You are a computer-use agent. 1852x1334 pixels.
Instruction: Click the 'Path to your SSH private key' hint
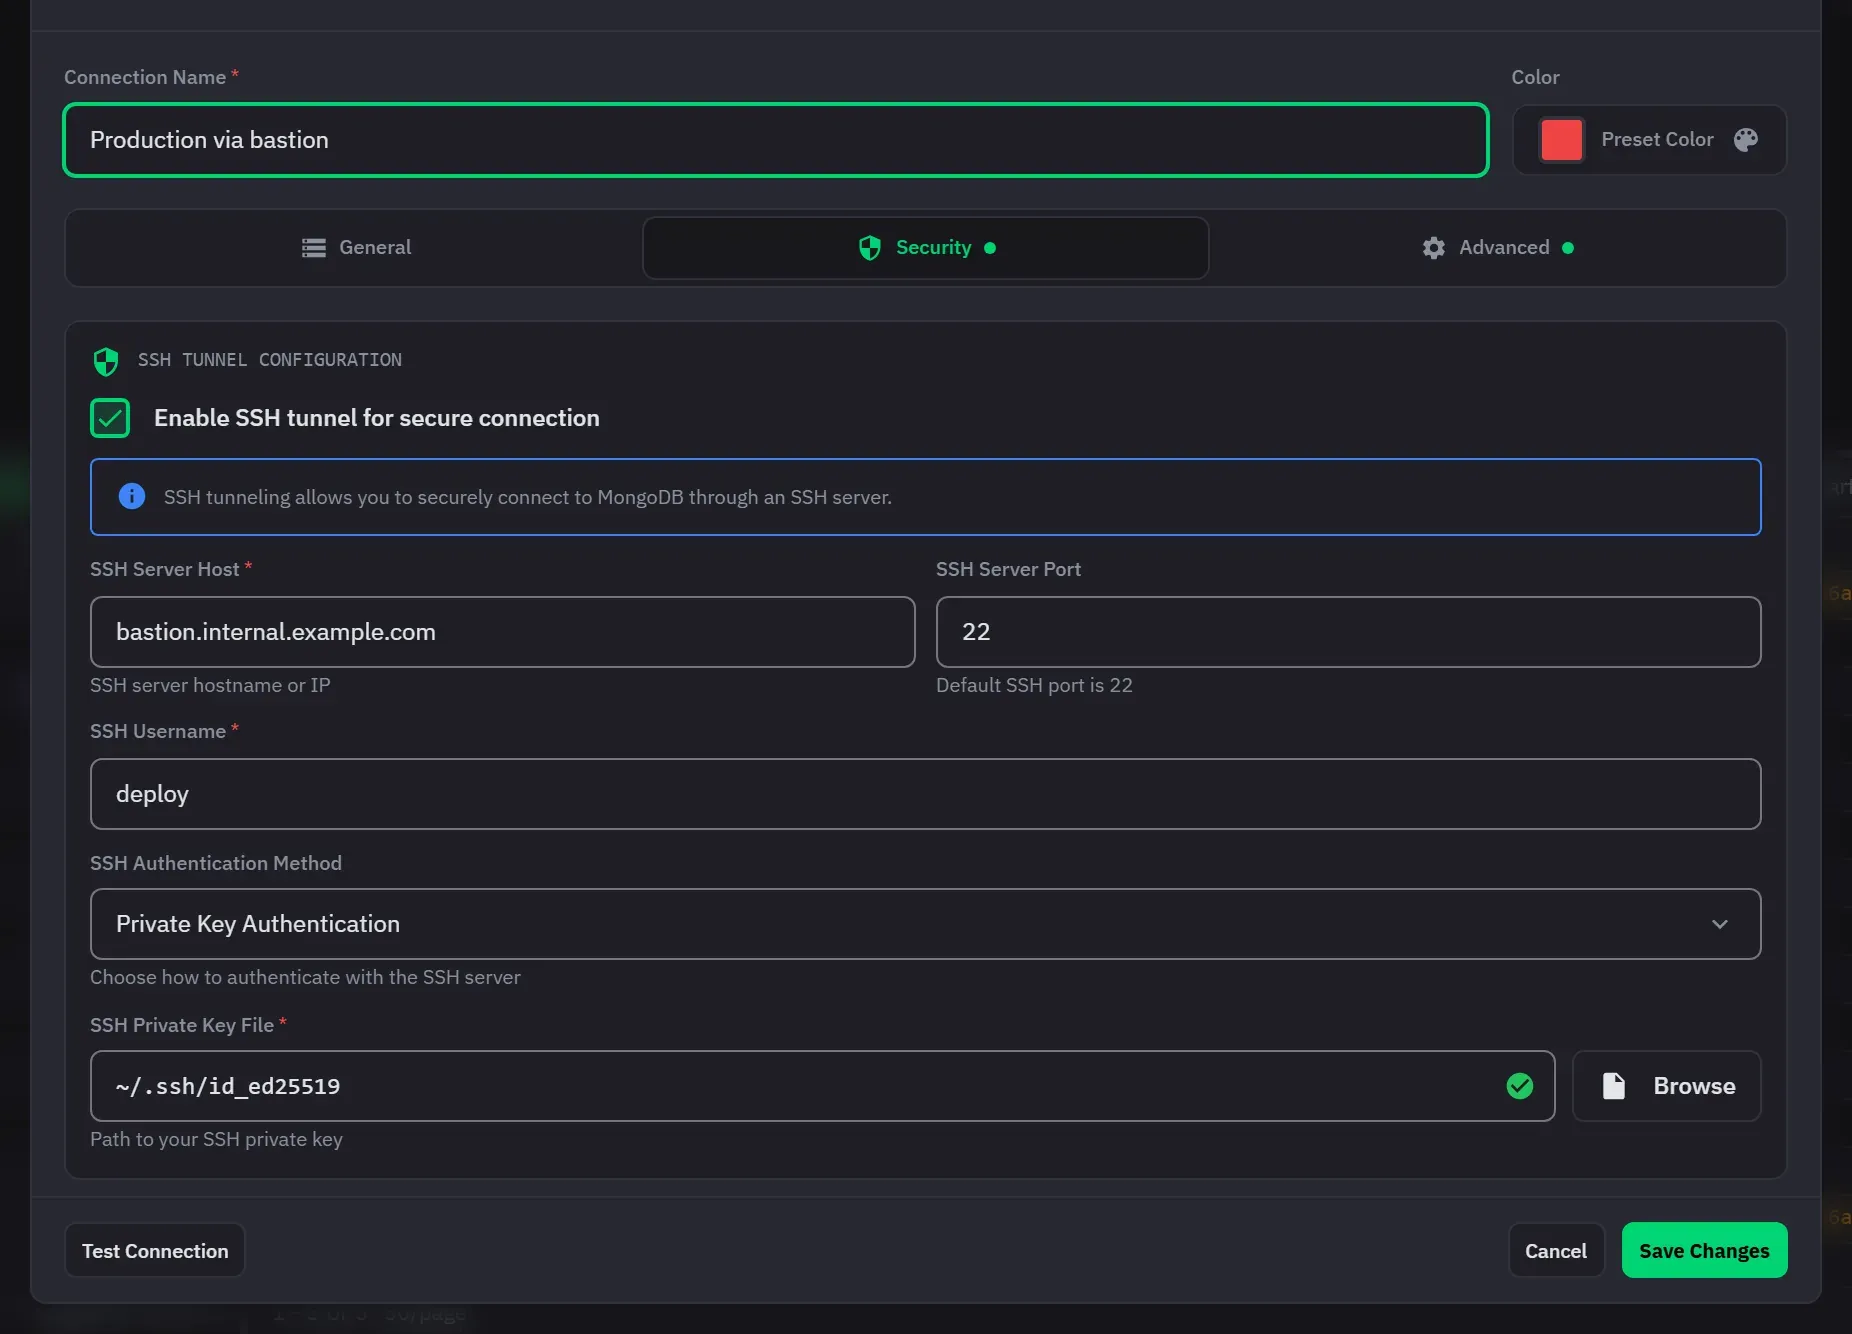(x=216, y=1139)
